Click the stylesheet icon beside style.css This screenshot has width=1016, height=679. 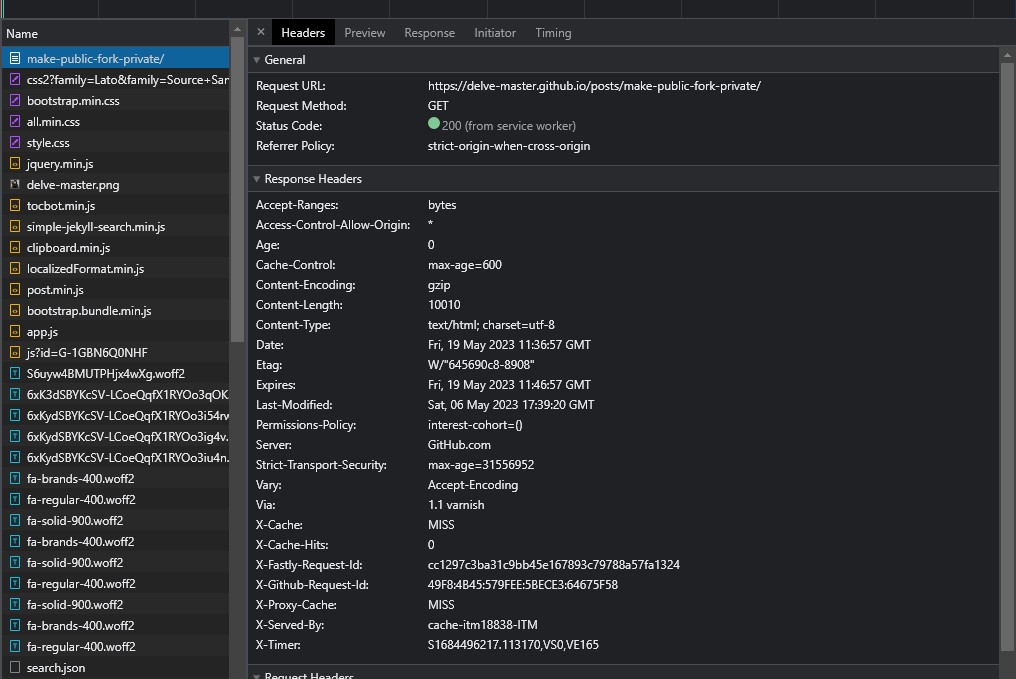point(15,143)
